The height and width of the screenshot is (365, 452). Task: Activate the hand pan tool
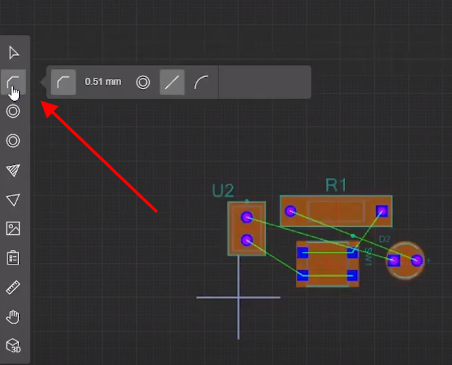(x=13, y=317)
